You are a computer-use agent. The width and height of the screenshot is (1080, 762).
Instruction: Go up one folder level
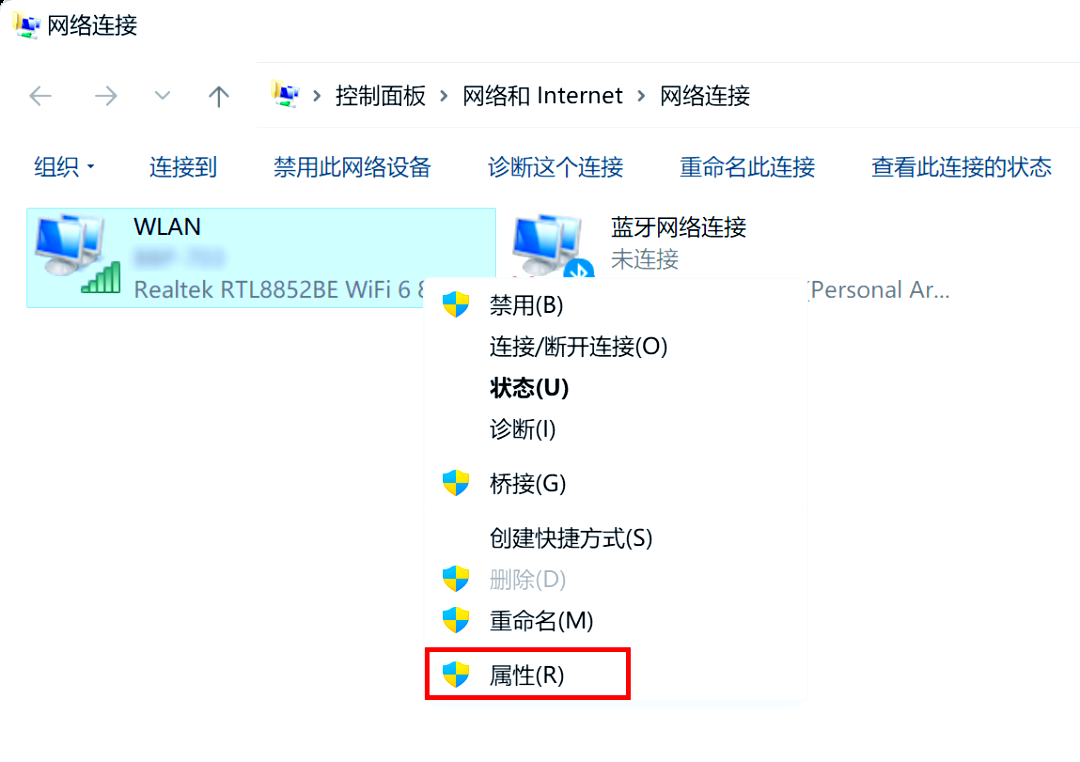[x=218, y=96]
